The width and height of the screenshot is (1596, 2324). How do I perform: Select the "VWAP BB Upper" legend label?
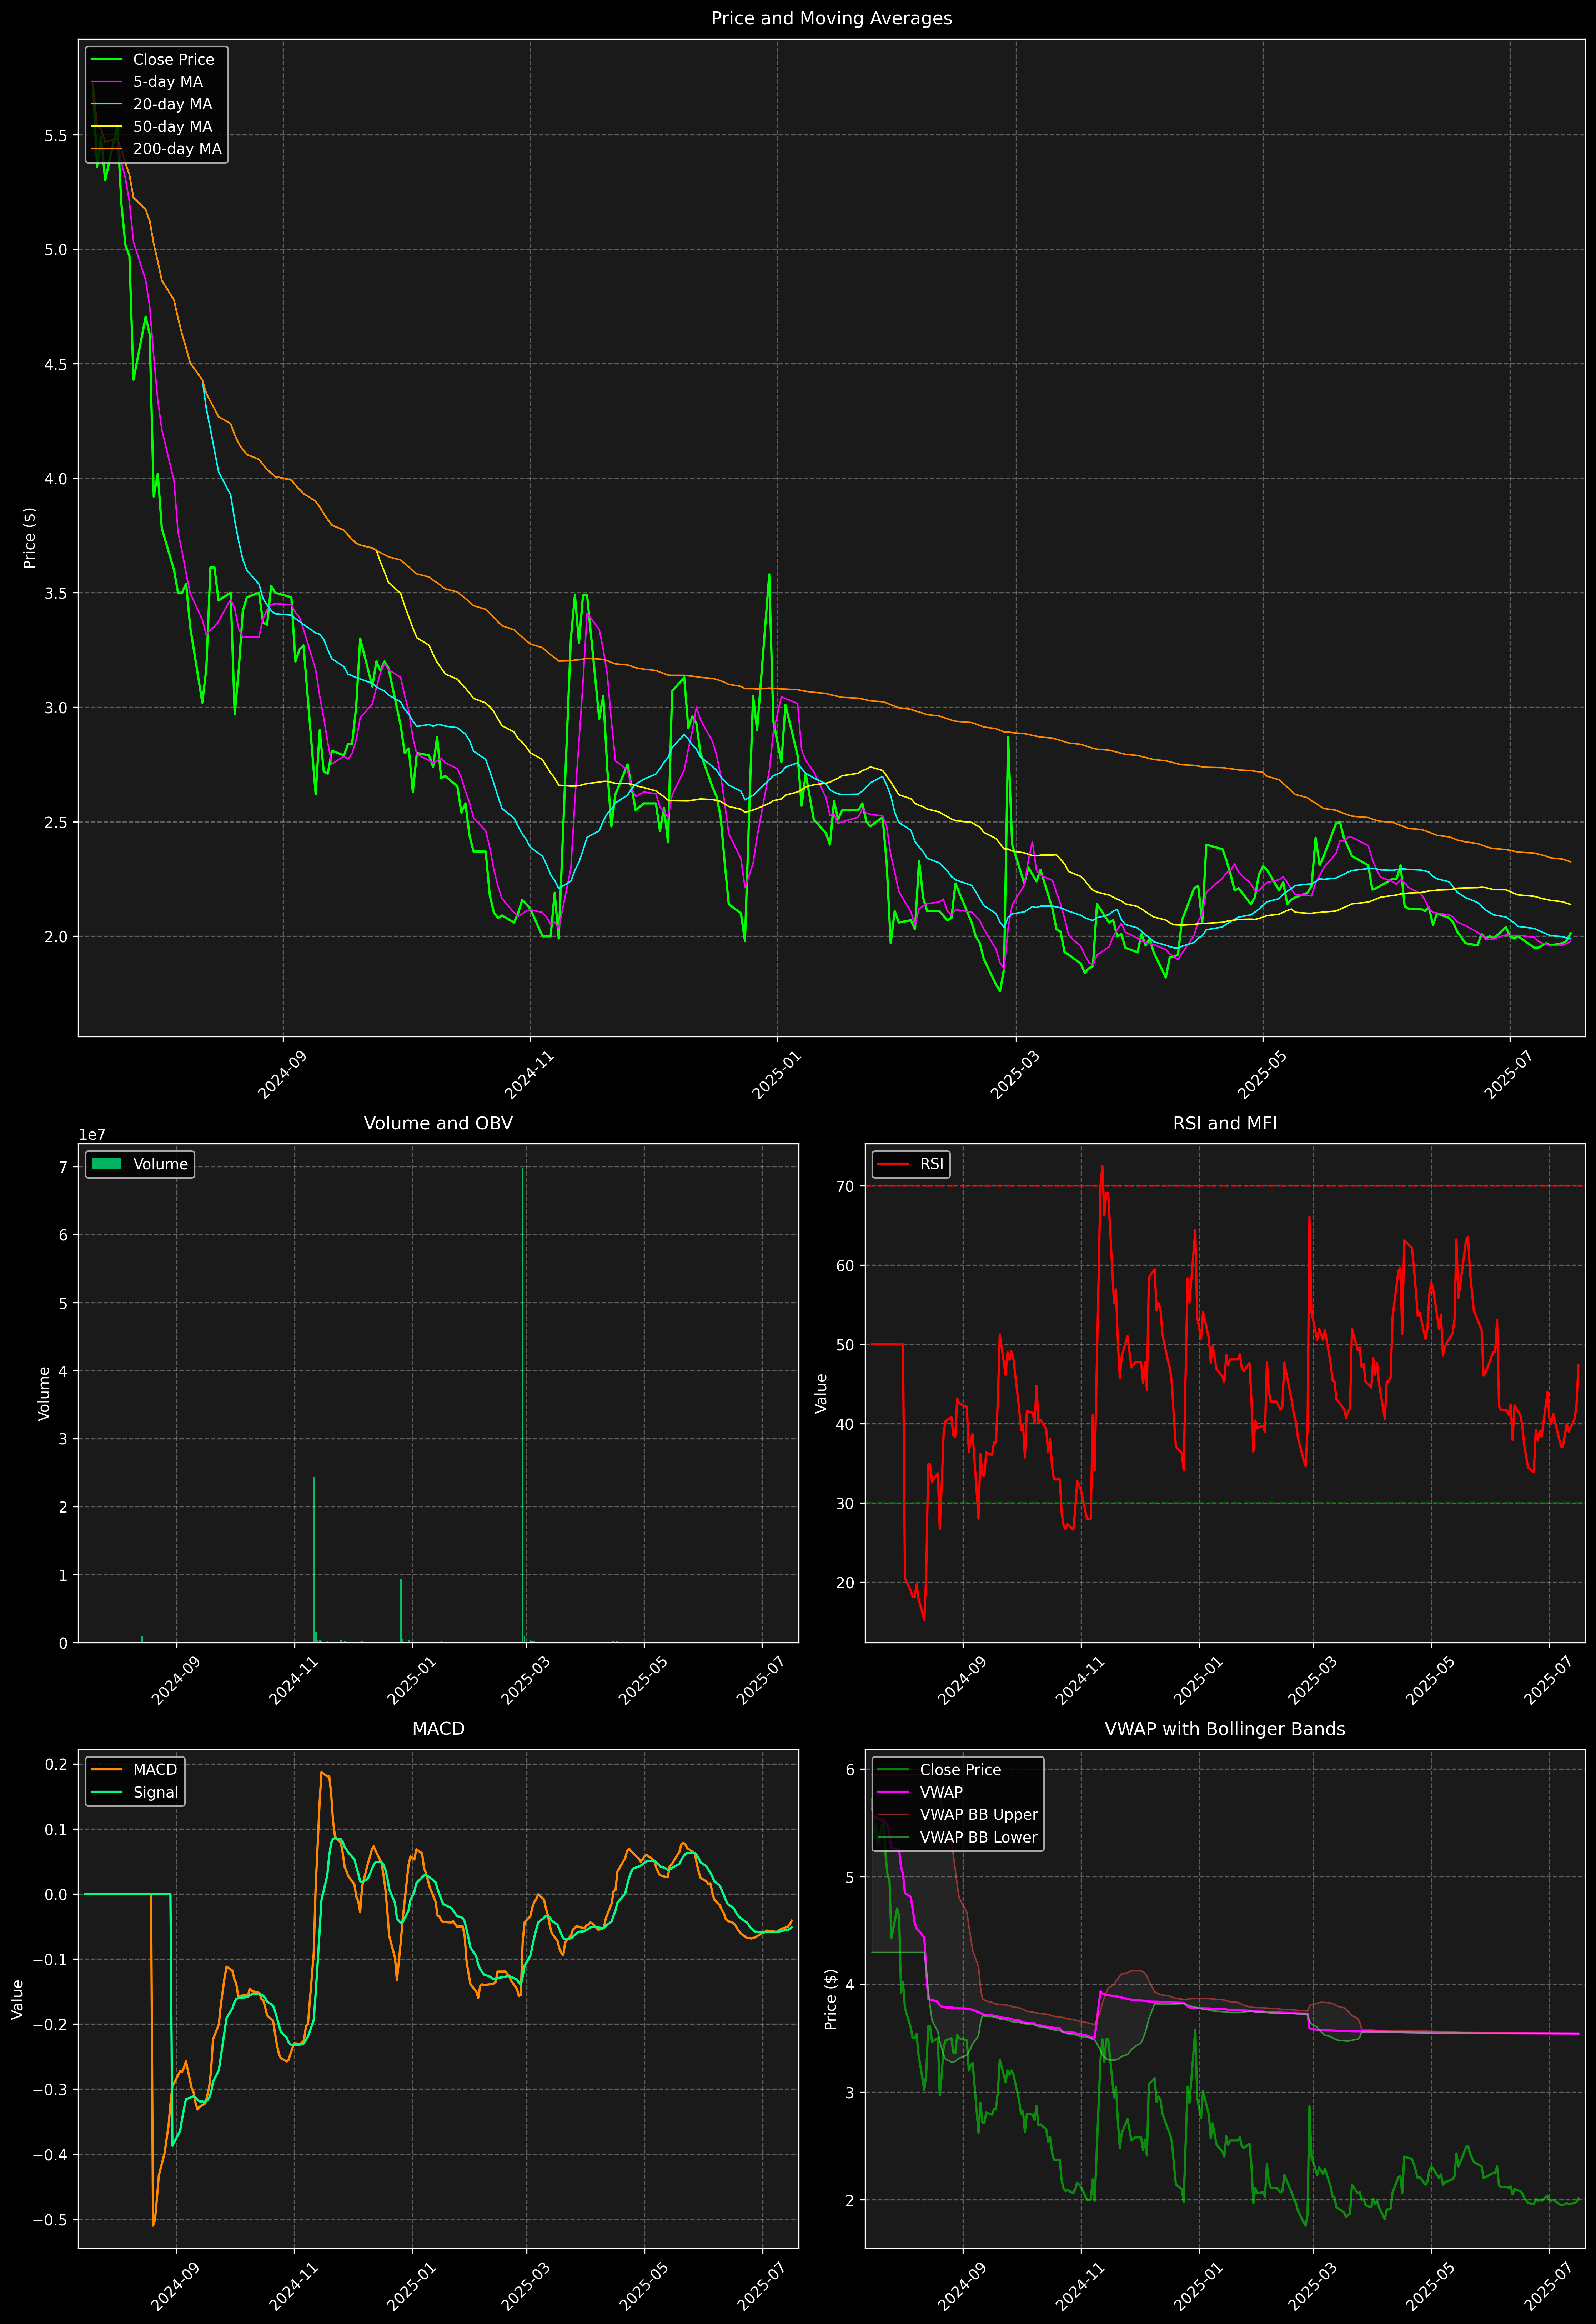pos(979,1815)
